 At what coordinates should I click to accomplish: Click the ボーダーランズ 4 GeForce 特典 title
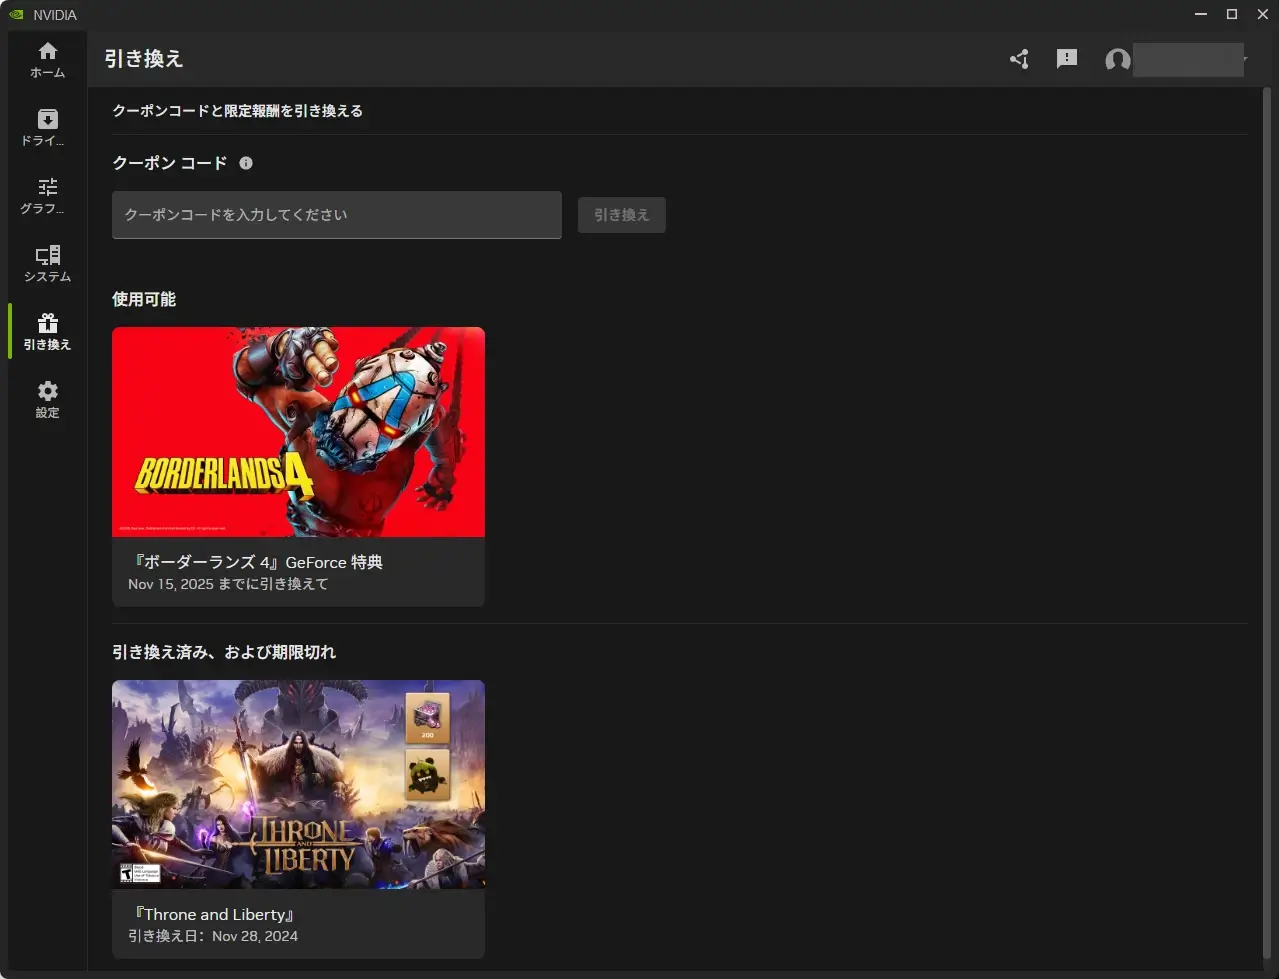[258, 562]
